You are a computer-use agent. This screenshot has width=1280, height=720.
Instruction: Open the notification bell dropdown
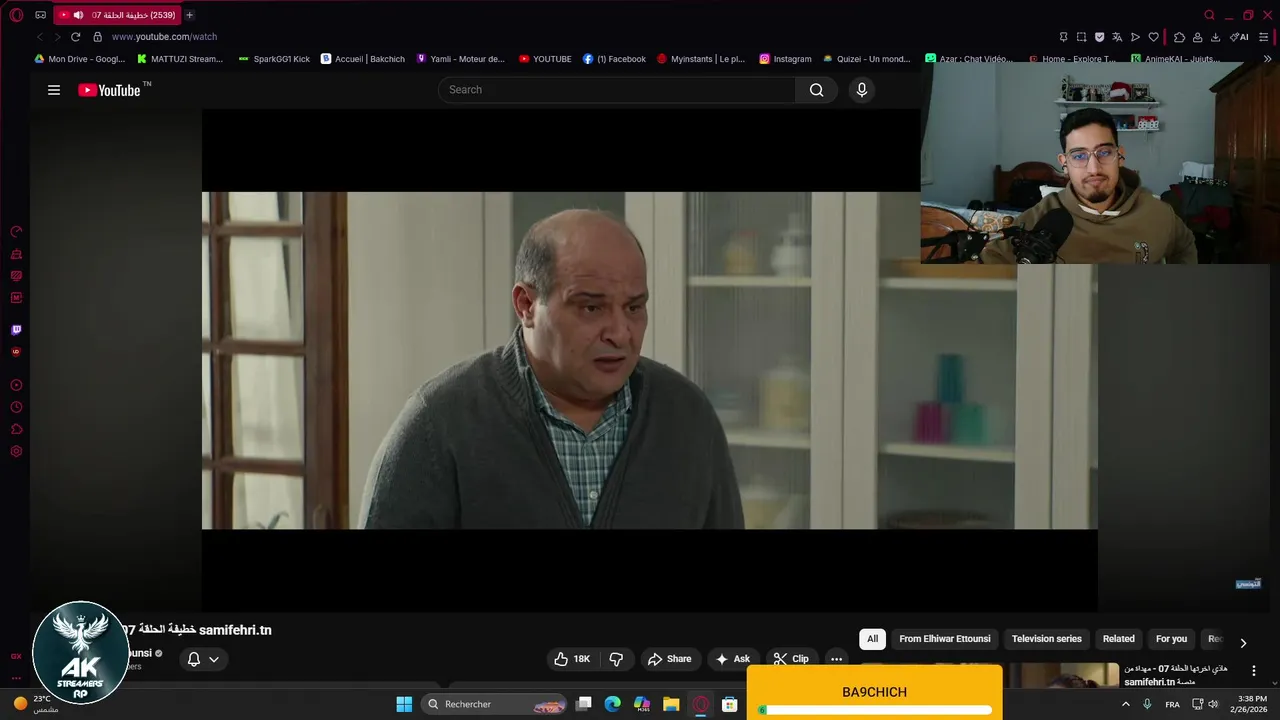[x=203, y=659]
